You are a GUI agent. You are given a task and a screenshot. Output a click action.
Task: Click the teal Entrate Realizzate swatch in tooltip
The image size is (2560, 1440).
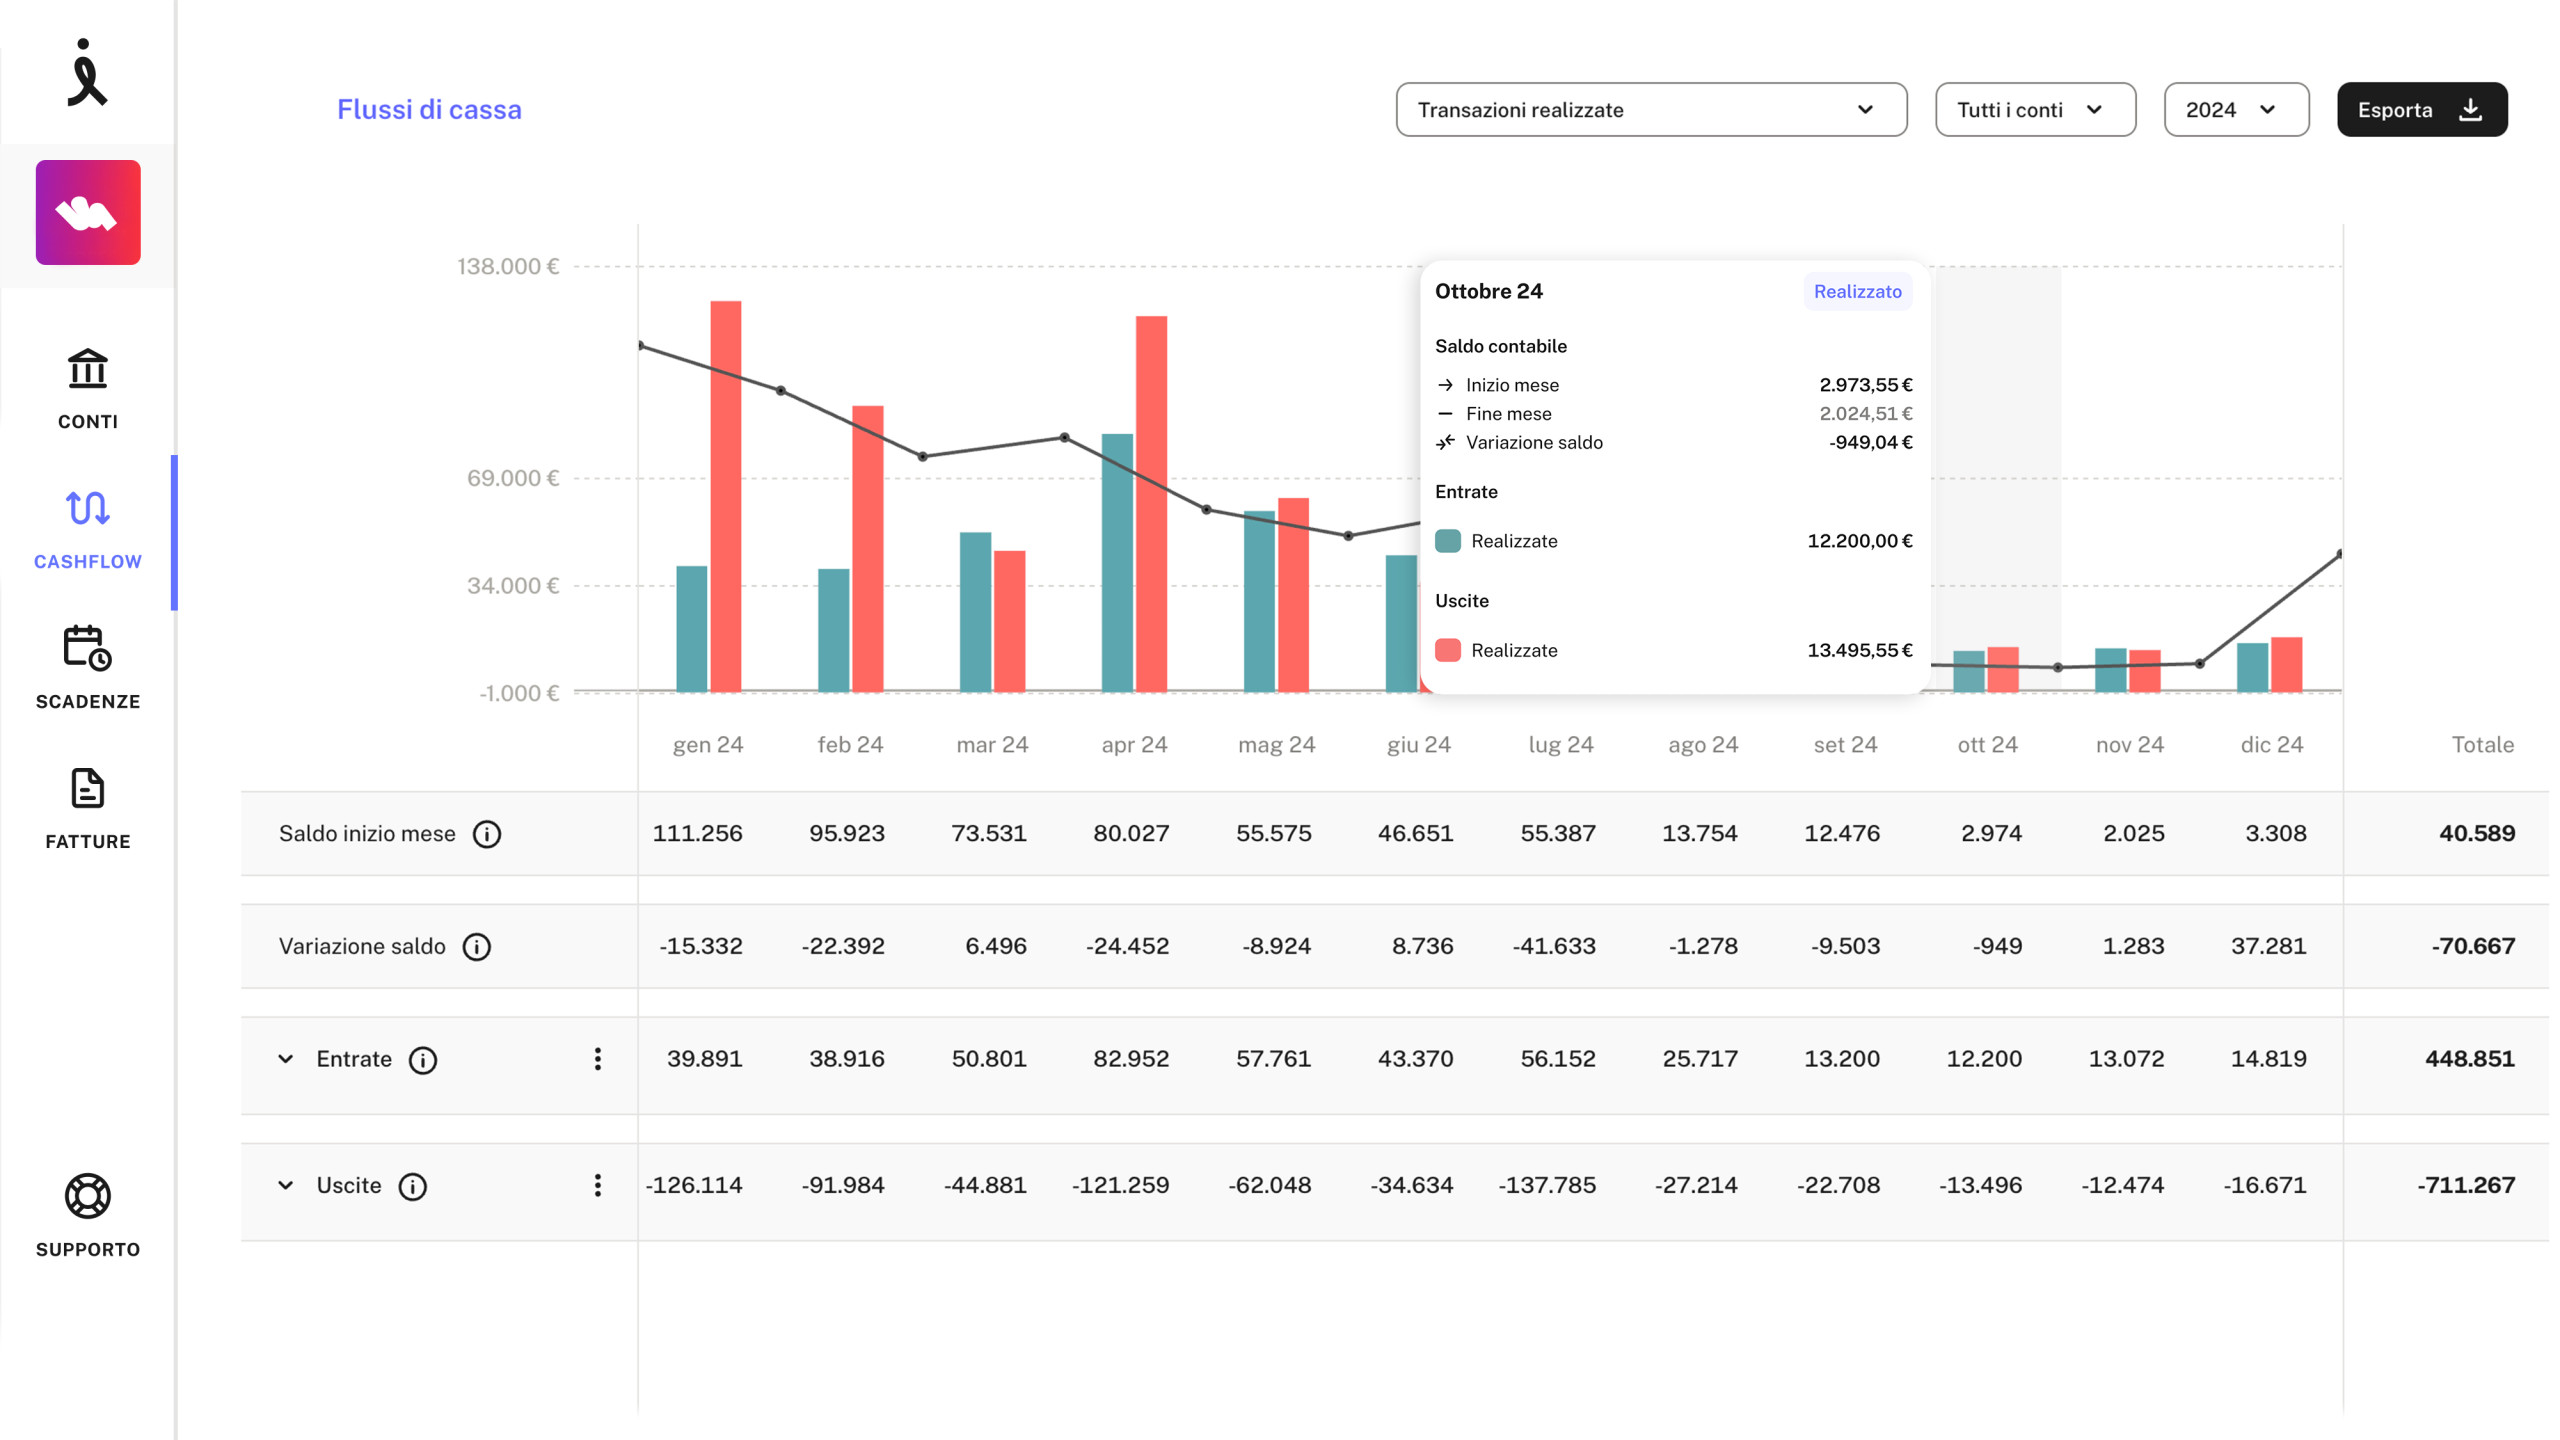[x=1448, y=541]
